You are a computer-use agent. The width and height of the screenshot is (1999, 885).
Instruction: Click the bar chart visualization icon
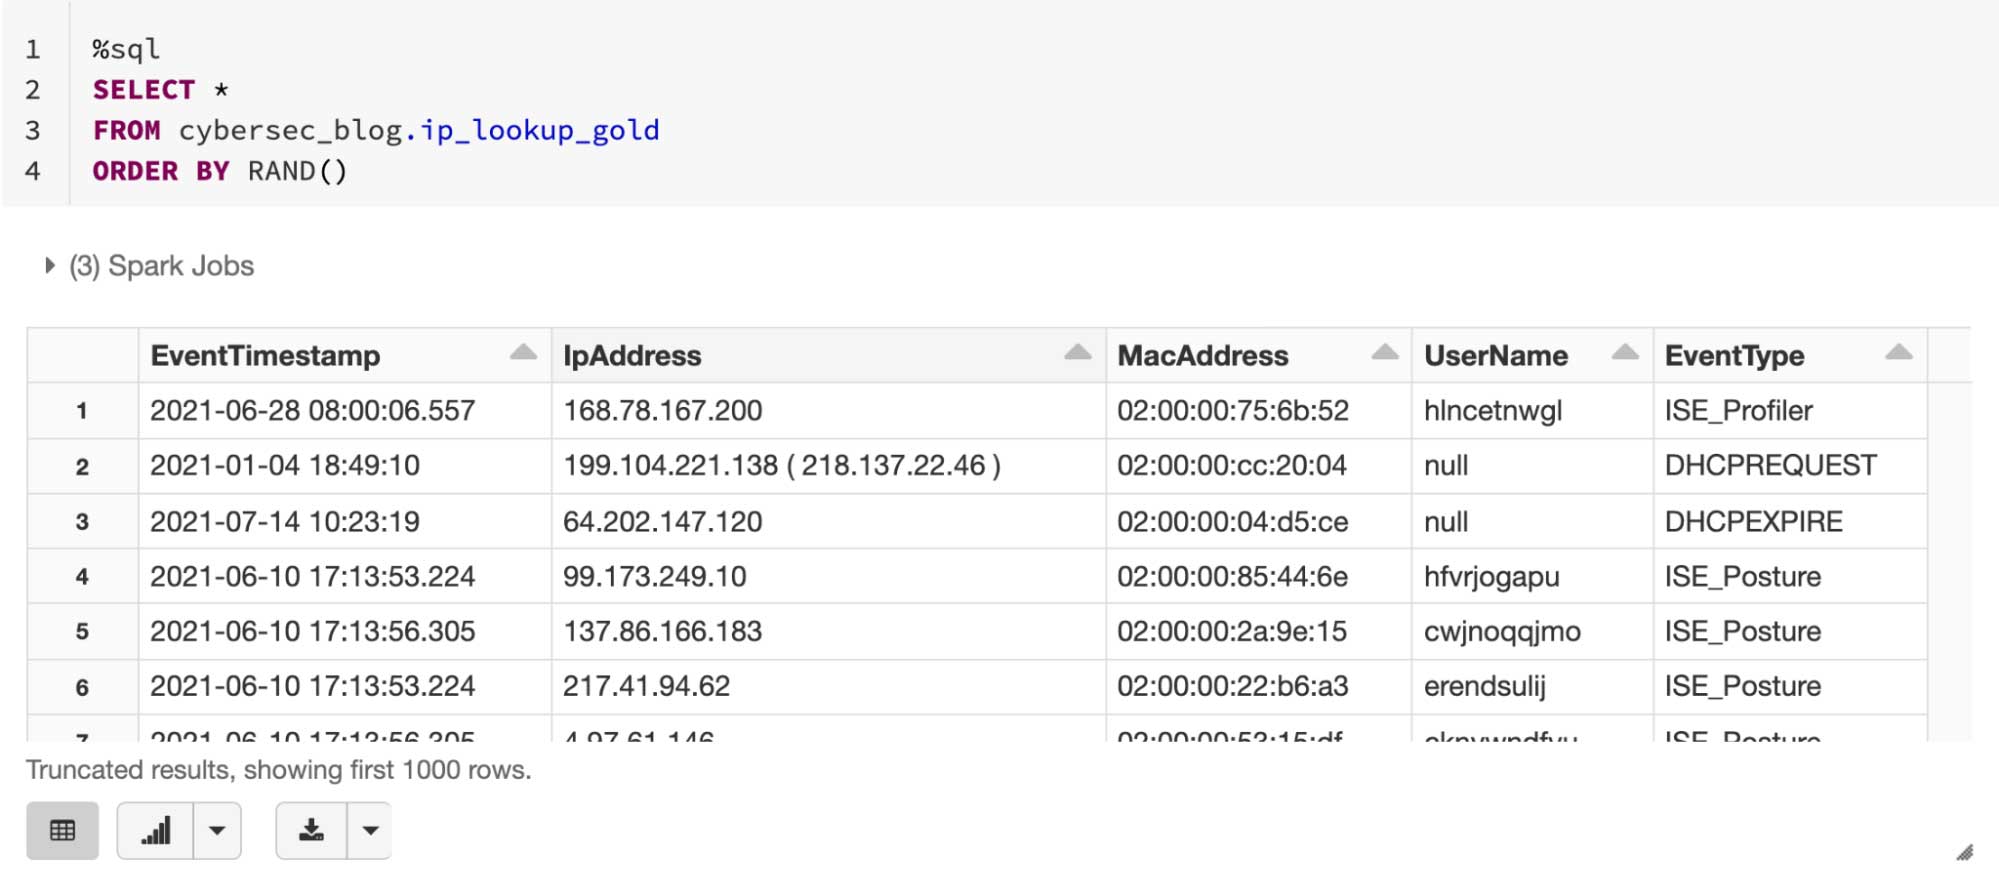[x=155, y=831]
